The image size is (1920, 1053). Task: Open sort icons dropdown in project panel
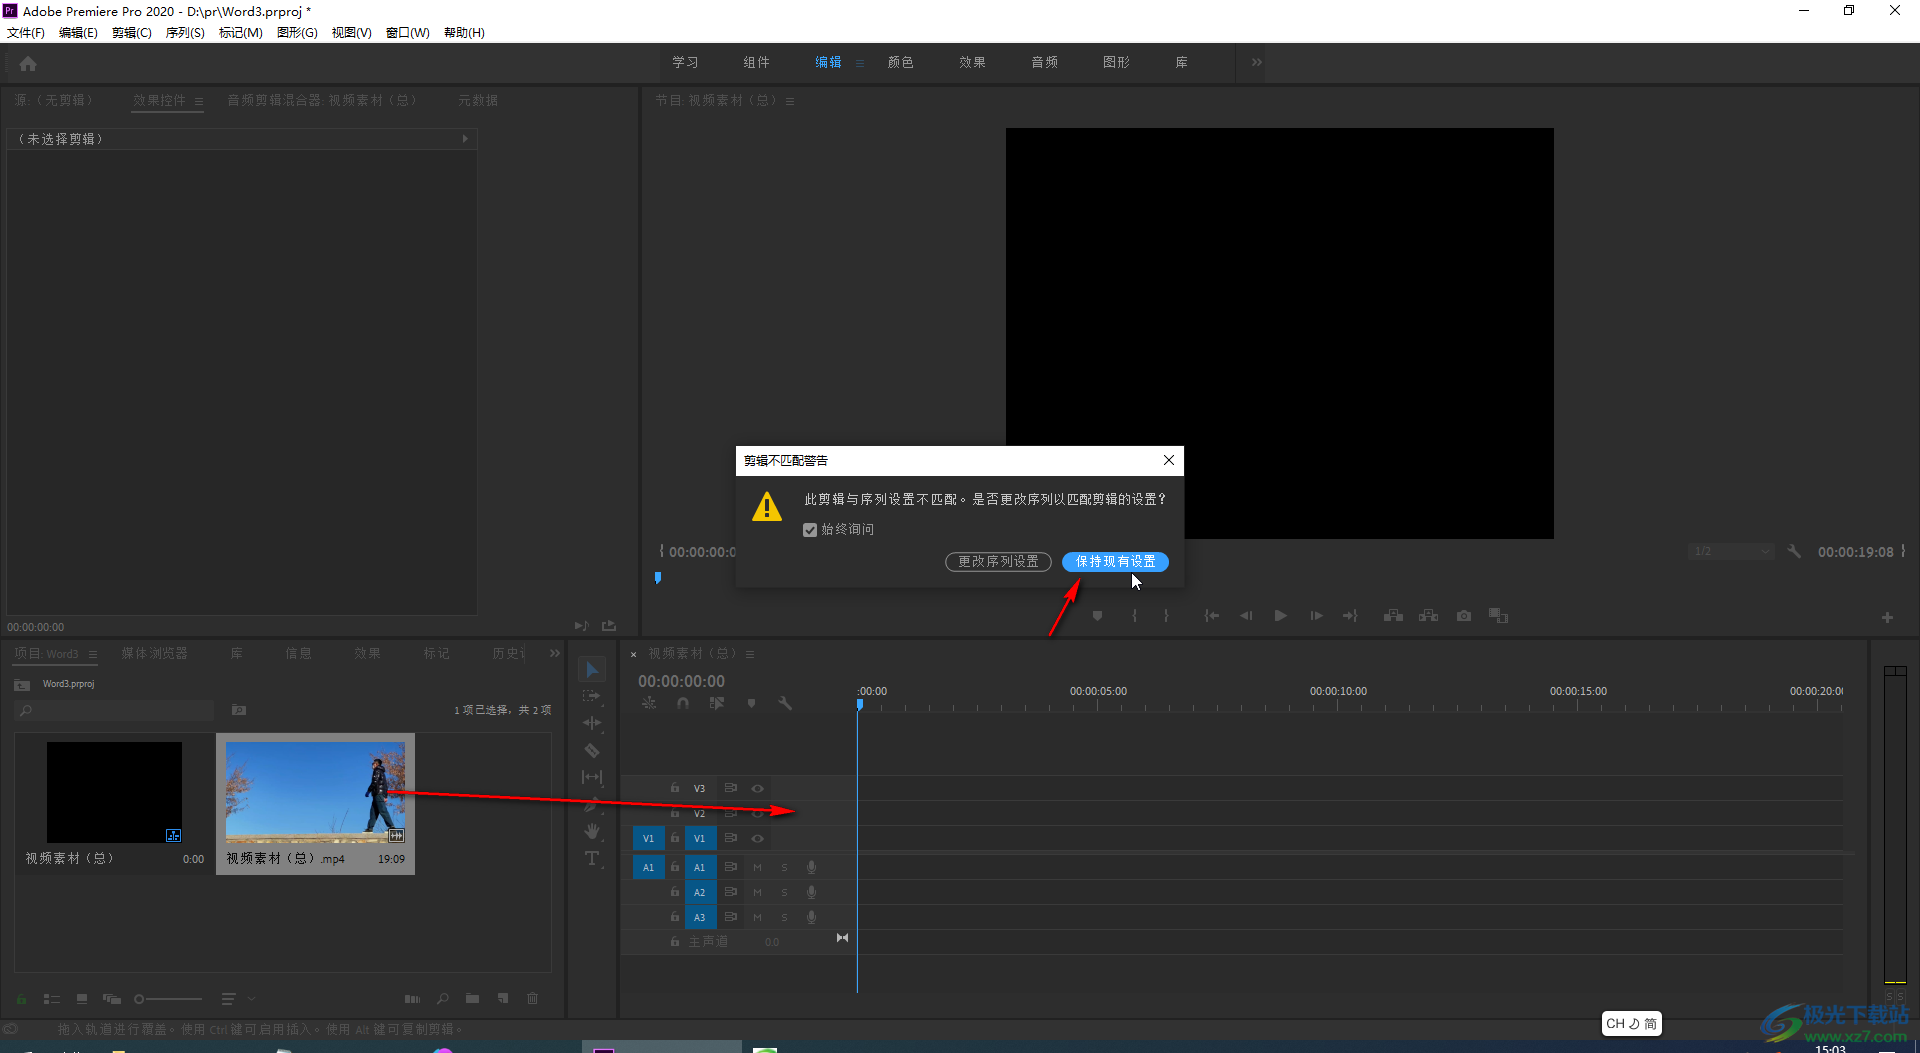click(x=237, y=998)
